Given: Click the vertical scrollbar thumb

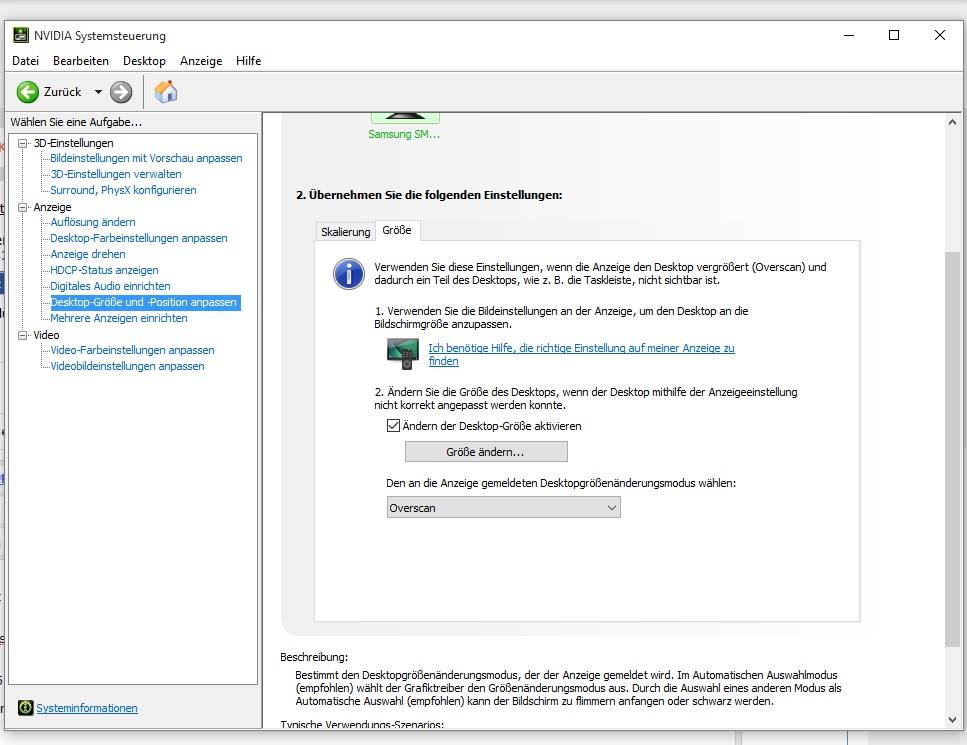Looking at the screenshot, I should point(952,449).
